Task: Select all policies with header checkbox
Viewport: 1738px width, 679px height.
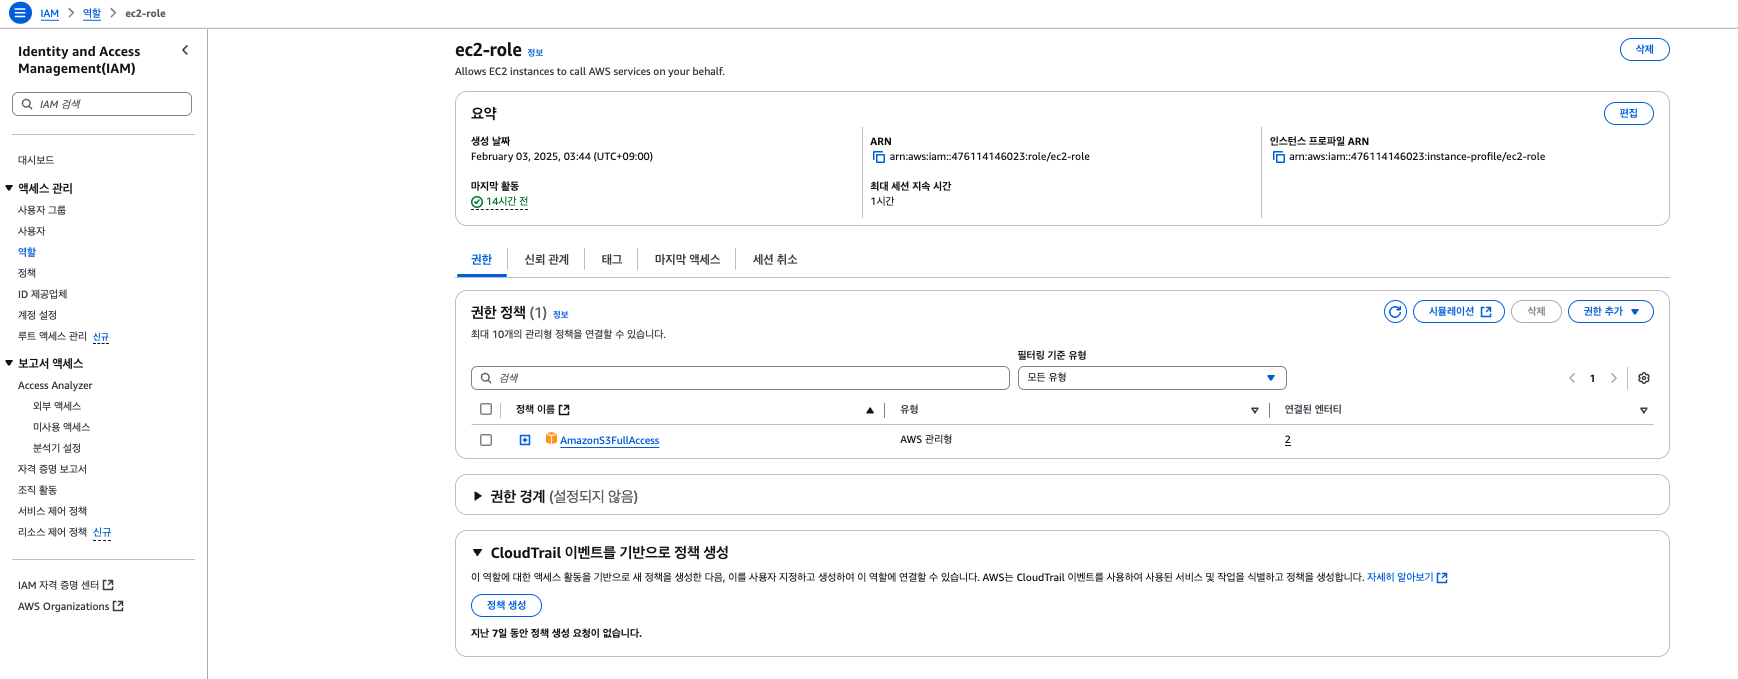Action: click(x=486, y=409)
